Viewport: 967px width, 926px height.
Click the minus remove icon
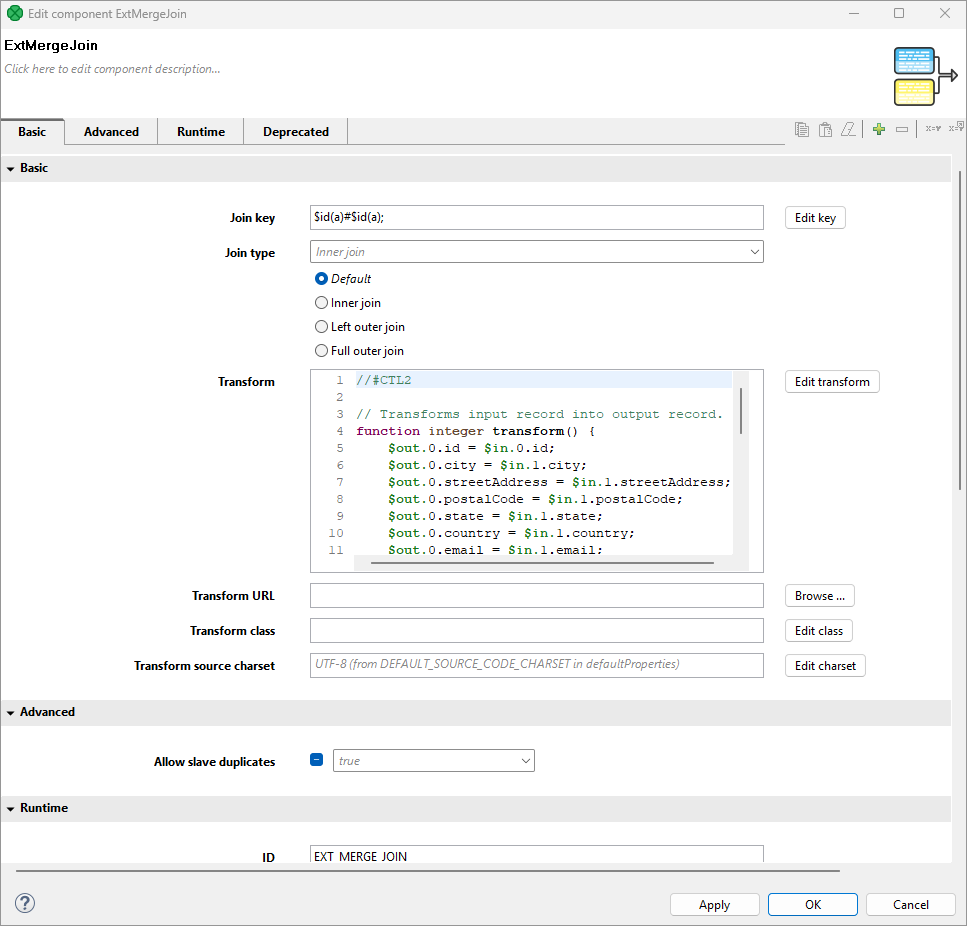point(902,129)
